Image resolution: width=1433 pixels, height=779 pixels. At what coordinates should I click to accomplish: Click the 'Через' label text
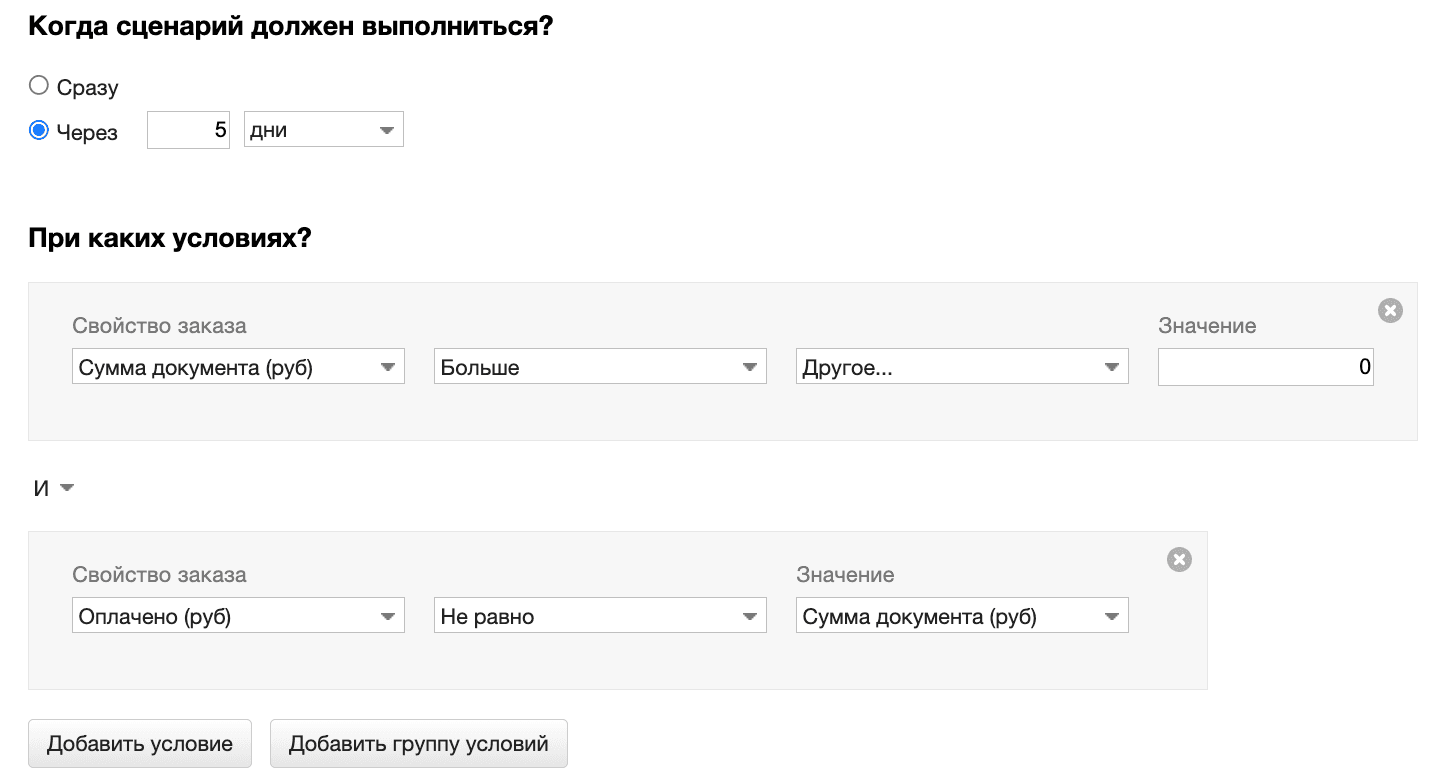click(x=87, y=132)
